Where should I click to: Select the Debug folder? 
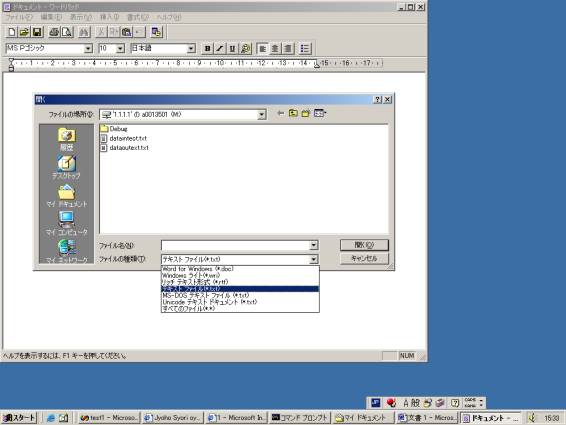click(x=114, y=129)
